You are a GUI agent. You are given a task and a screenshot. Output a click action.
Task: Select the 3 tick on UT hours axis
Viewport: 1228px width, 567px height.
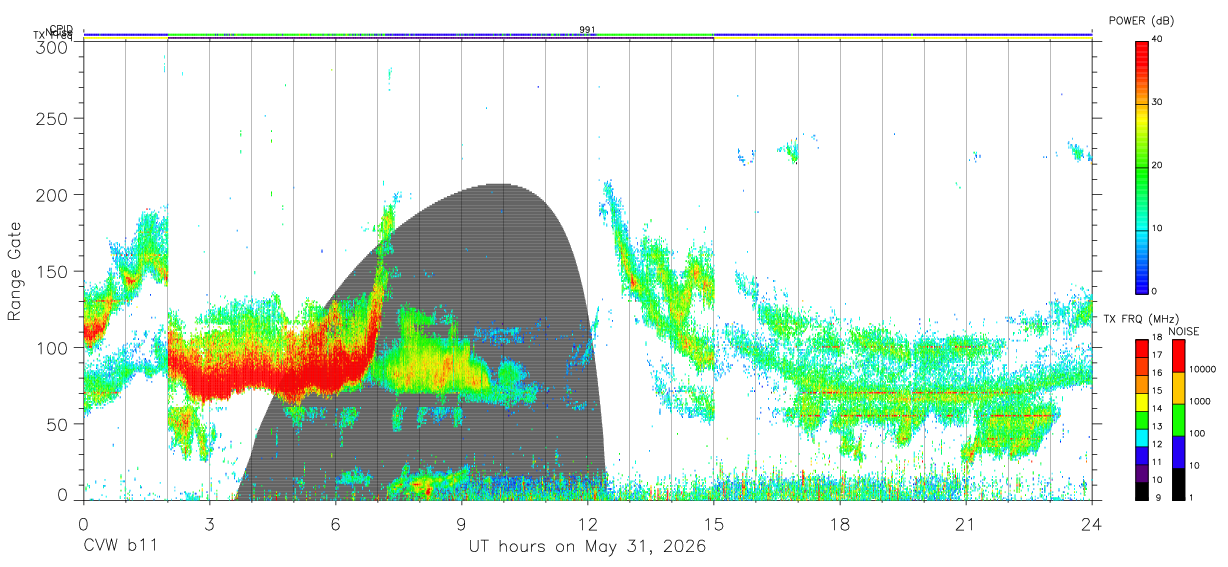click(x=209, y=523)
